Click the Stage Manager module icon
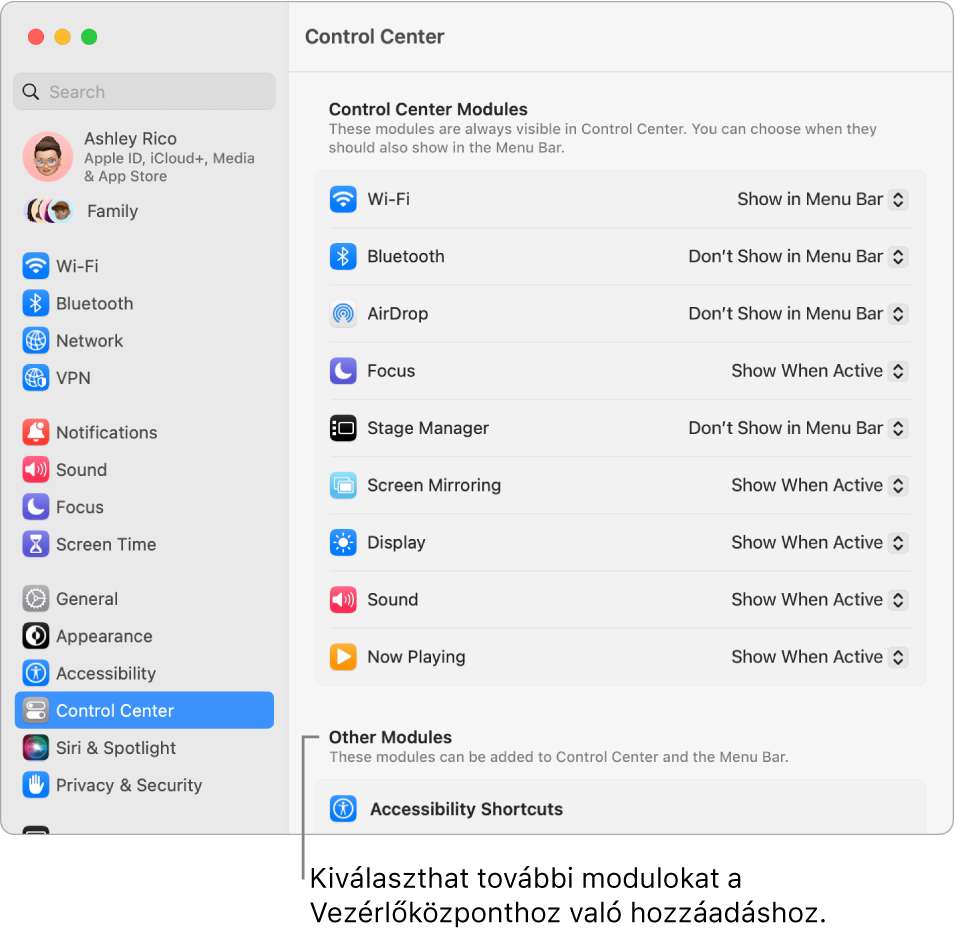The image size is (955, 934). [x=343, y=428]
